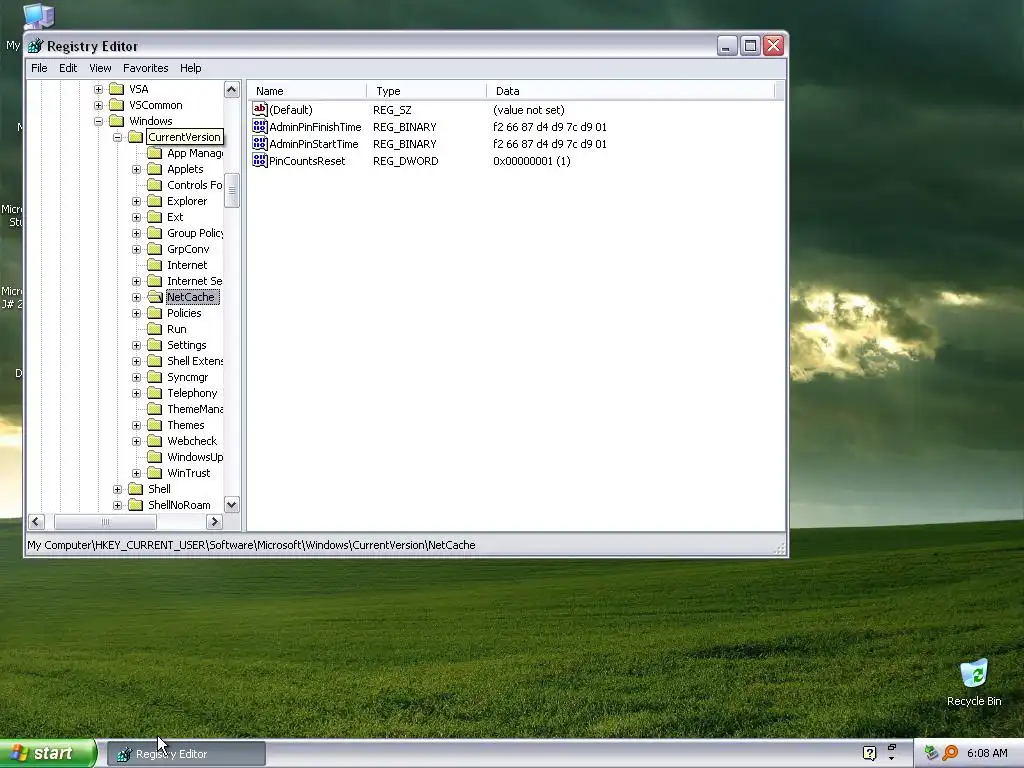Select PinCountsReset DWORD value icon
Viewport: 1024px width, 768px height.
[260, 160]
